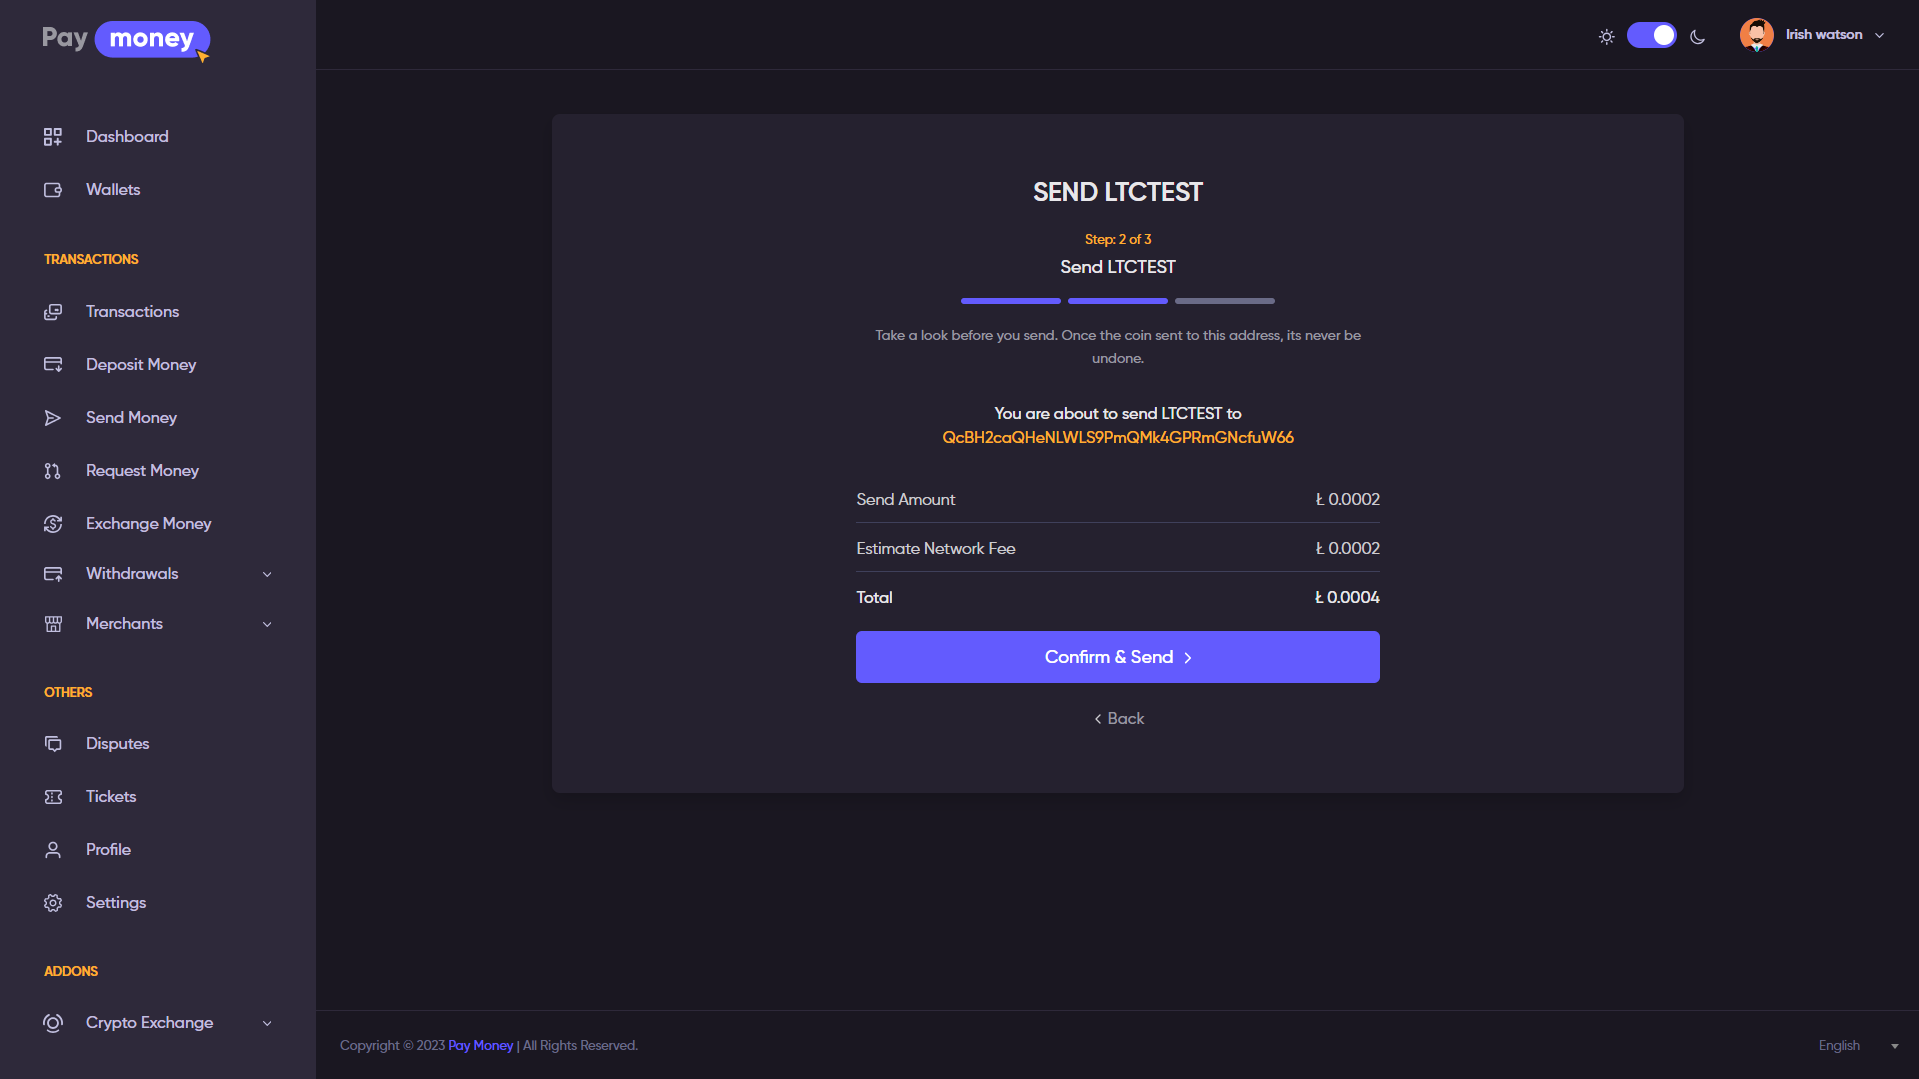The height and width of the screenshot is (1079, 1919).
Task: Go to Deposit Money page
Action: pyautogui.click(x=141, y=365)
